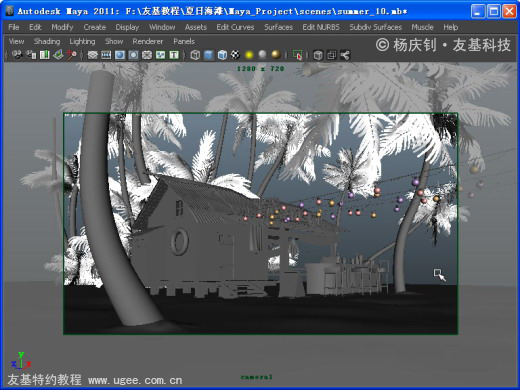The height and width of the screenshot is (390, 520).
Task: Expand the Panels dropdown menu
Action: (x=184, y=41)
